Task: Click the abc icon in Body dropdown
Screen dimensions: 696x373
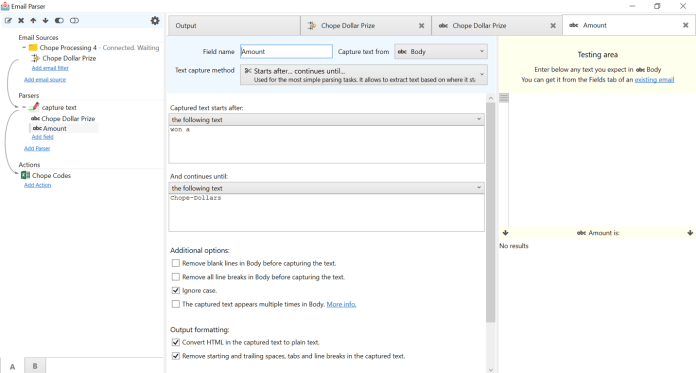Action: pyautogui.click(x=402, y=52)
